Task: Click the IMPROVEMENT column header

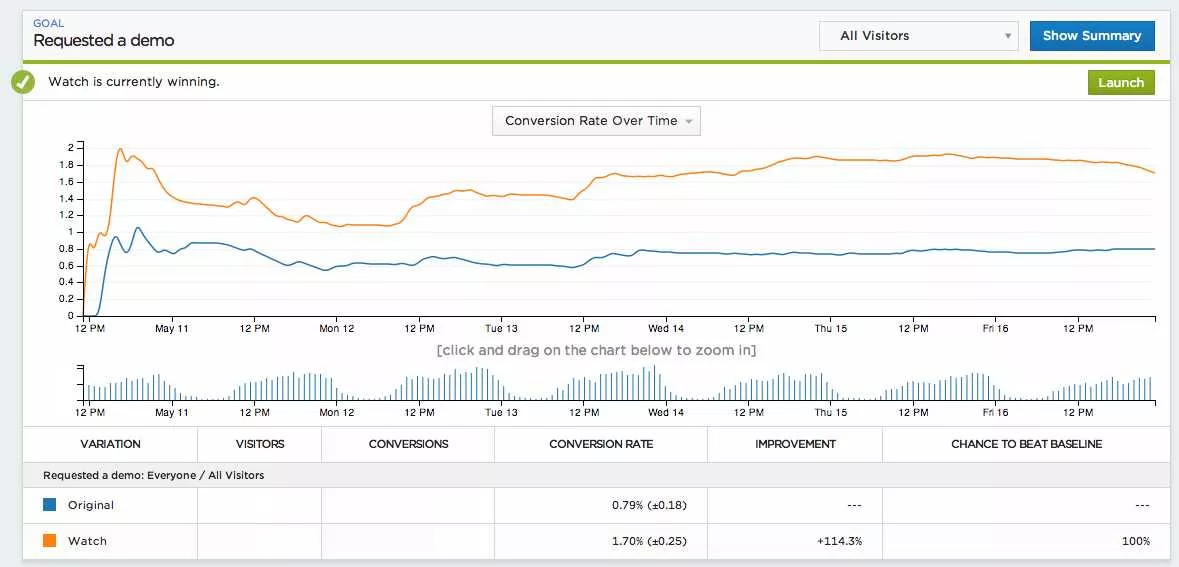Action: click(795, 444)
